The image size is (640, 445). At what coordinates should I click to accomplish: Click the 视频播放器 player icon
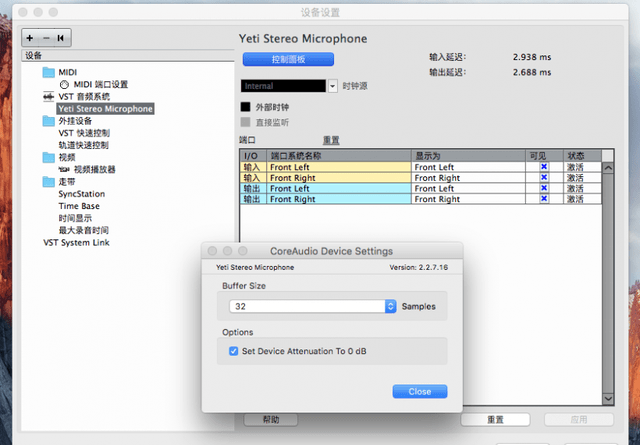tap(64, 169)
